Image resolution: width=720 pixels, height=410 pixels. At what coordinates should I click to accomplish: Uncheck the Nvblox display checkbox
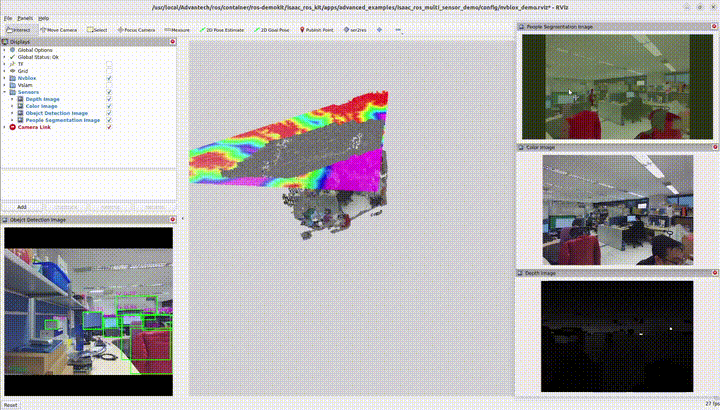(109, 78)
